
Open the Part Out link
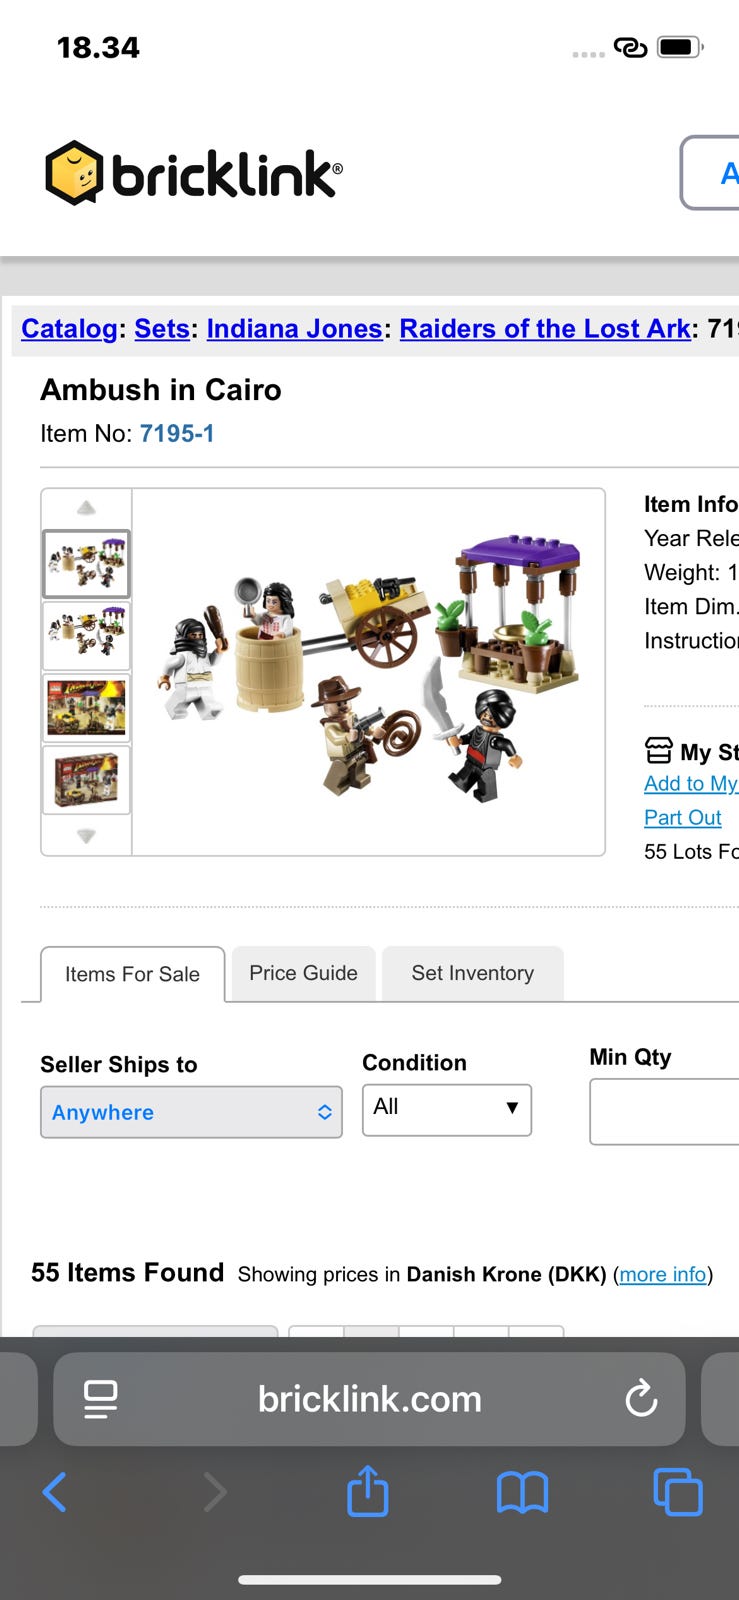tap(682, 817)
